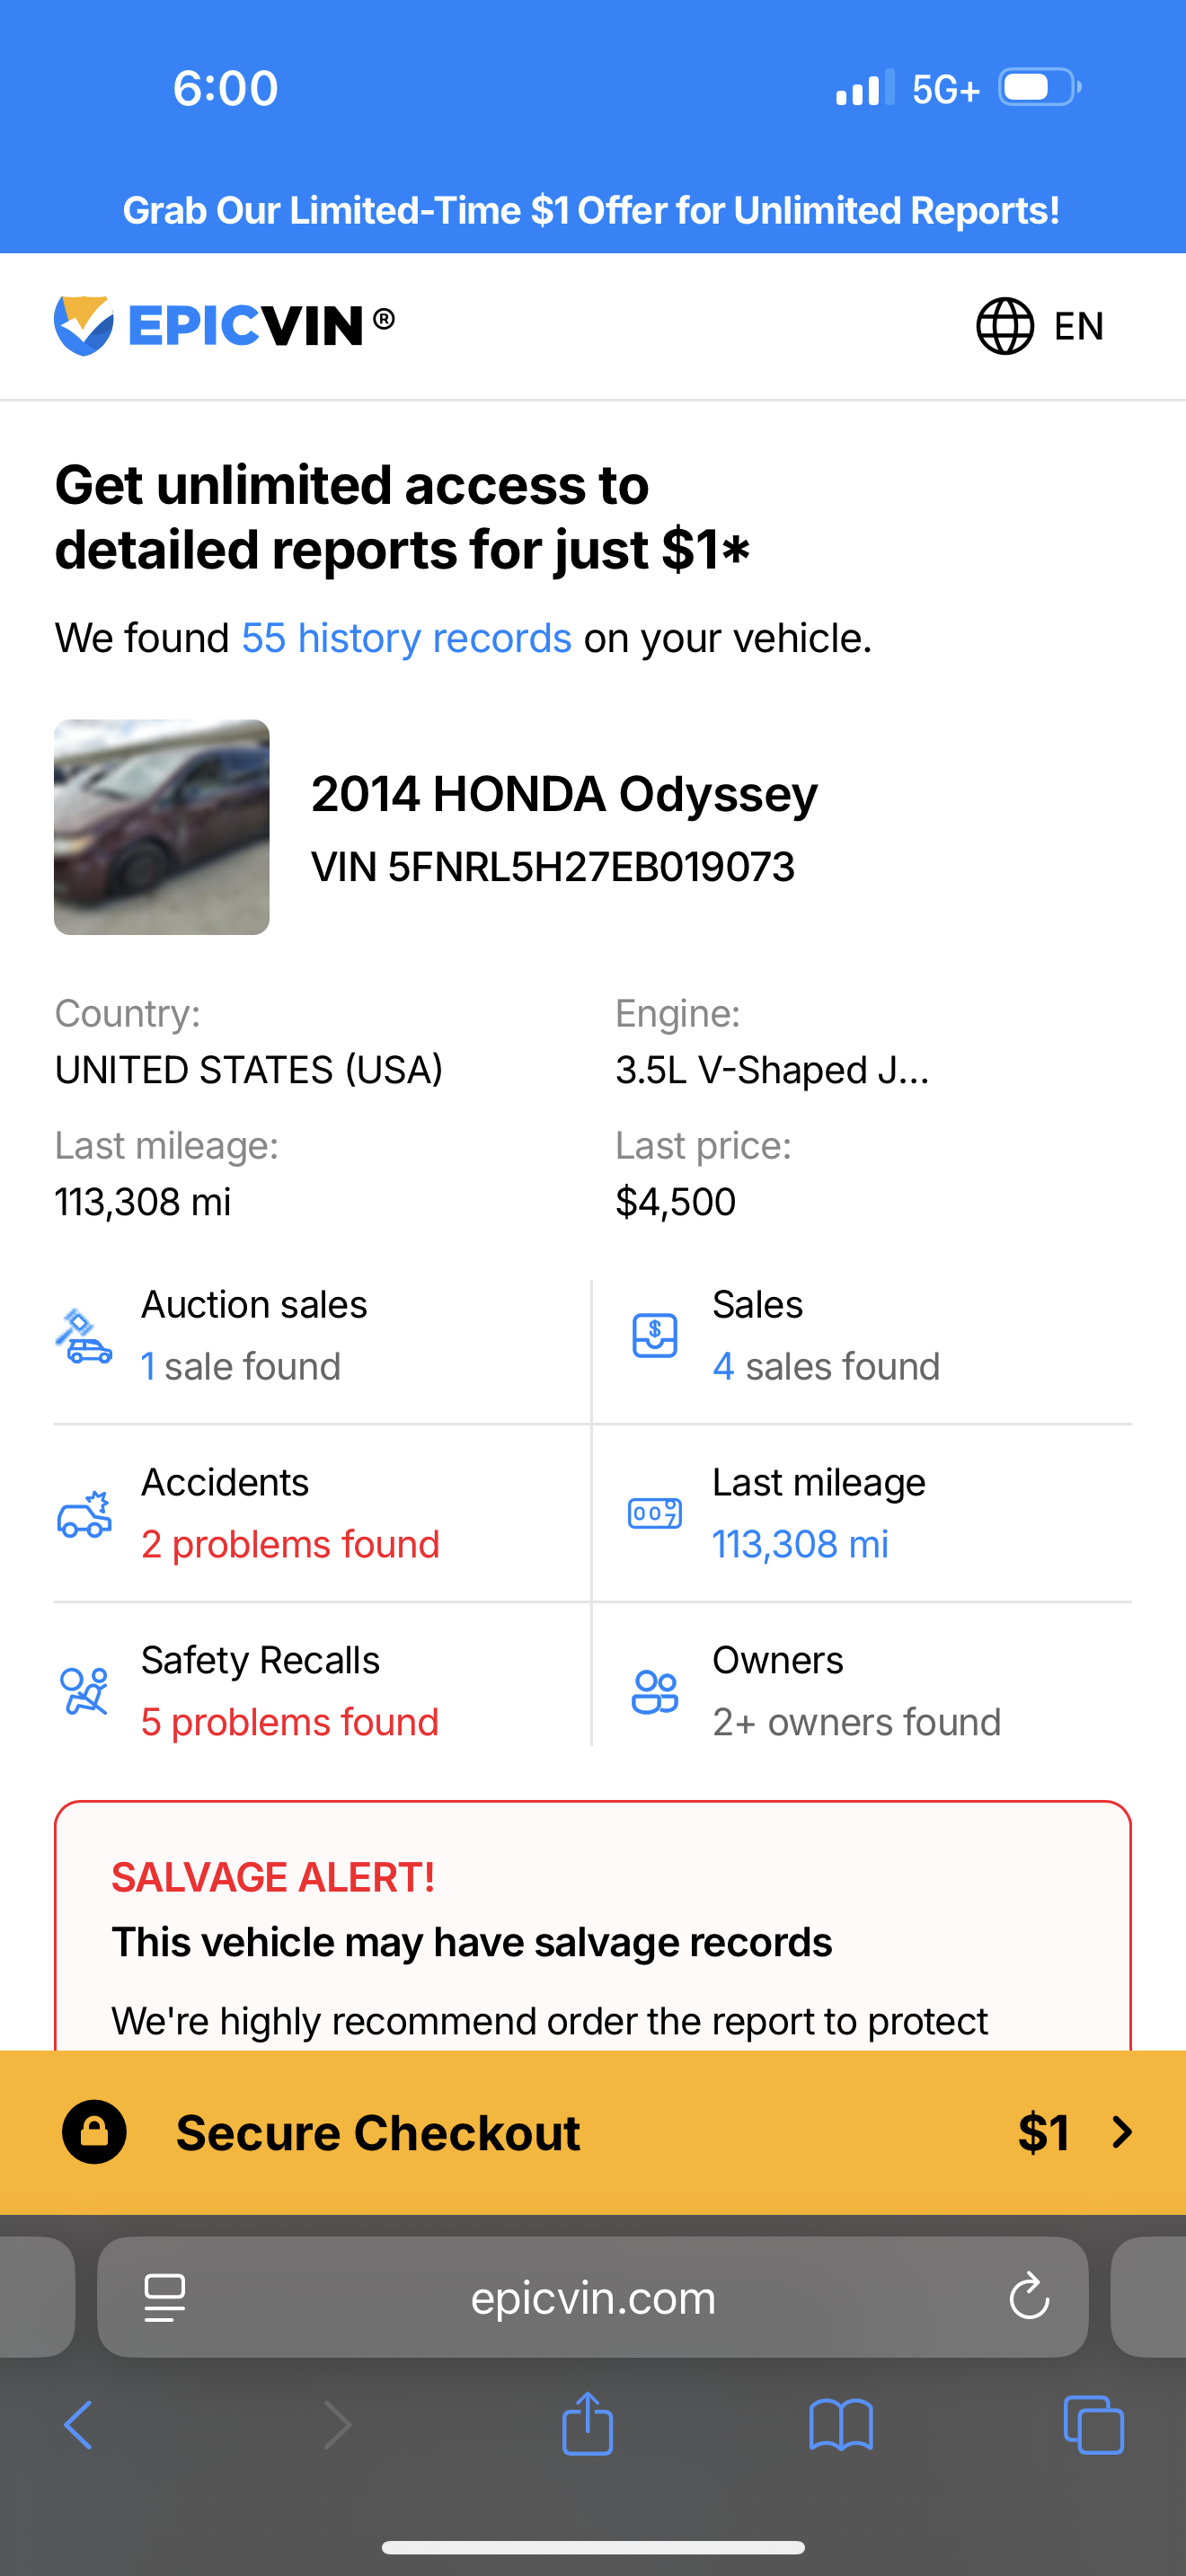Open the language selector globe icon
This screenshot has height=2576, width=1186.
[1004, 326]
